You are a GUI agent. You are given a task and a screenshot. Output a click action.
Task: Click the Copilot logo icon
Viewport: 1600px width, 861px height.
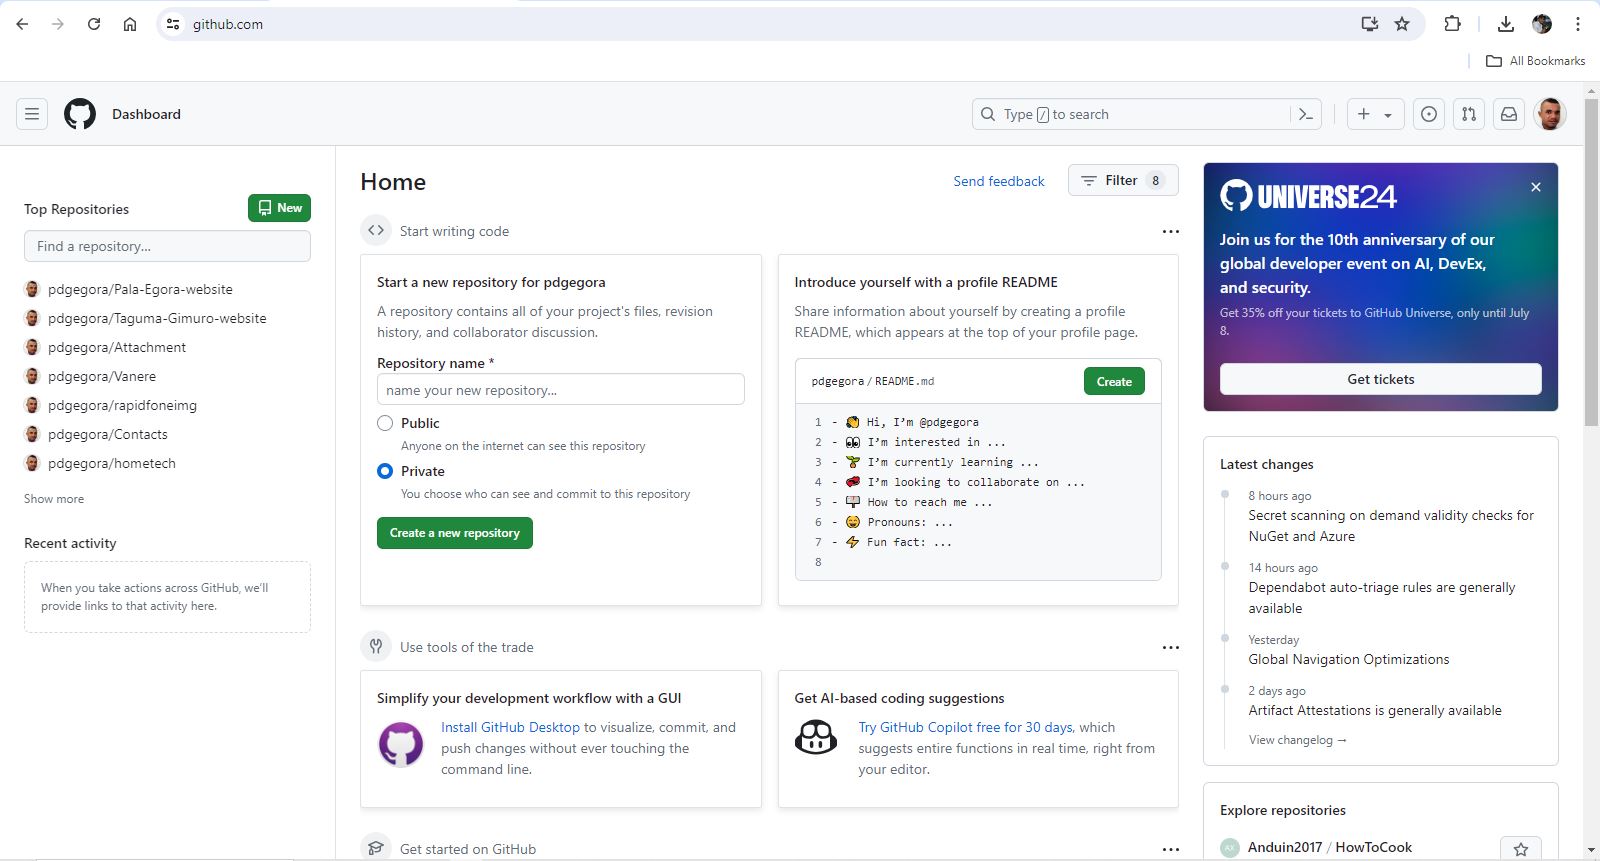click(816, 738)
